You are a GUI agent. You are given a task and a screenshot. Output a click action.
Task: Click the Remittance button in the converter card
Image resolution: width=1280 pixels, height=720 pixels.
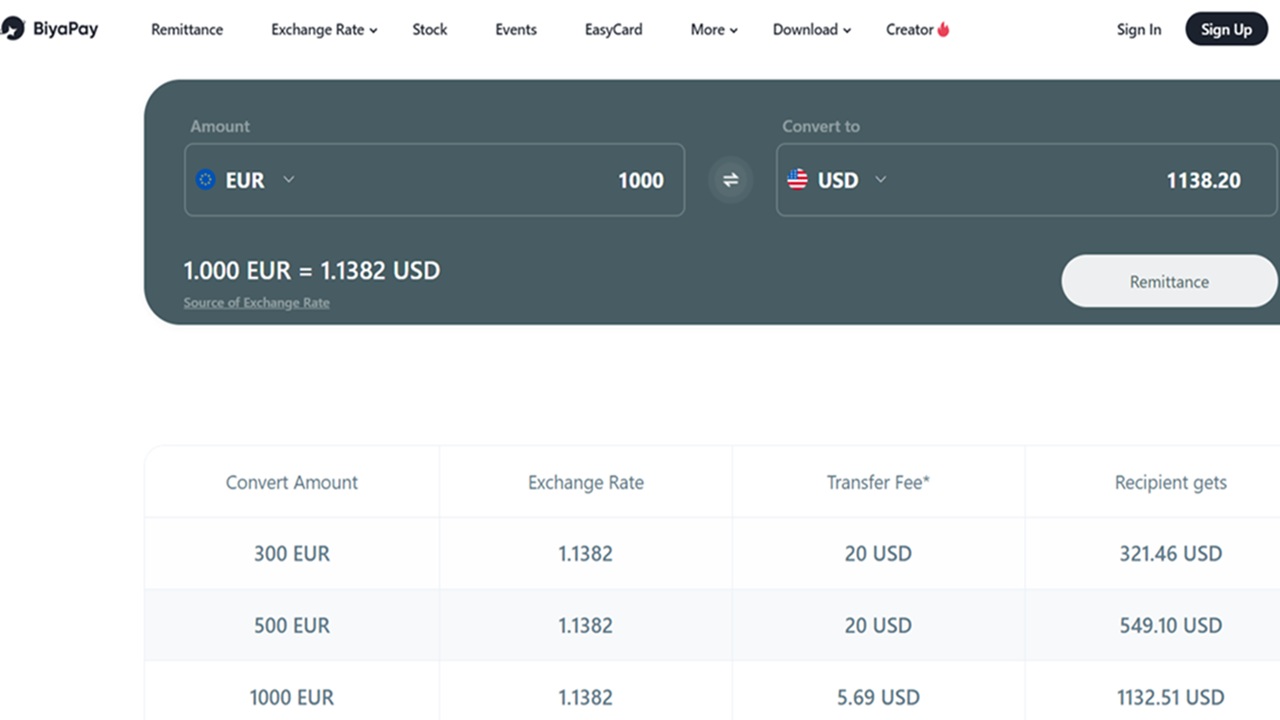point(1169,281)
